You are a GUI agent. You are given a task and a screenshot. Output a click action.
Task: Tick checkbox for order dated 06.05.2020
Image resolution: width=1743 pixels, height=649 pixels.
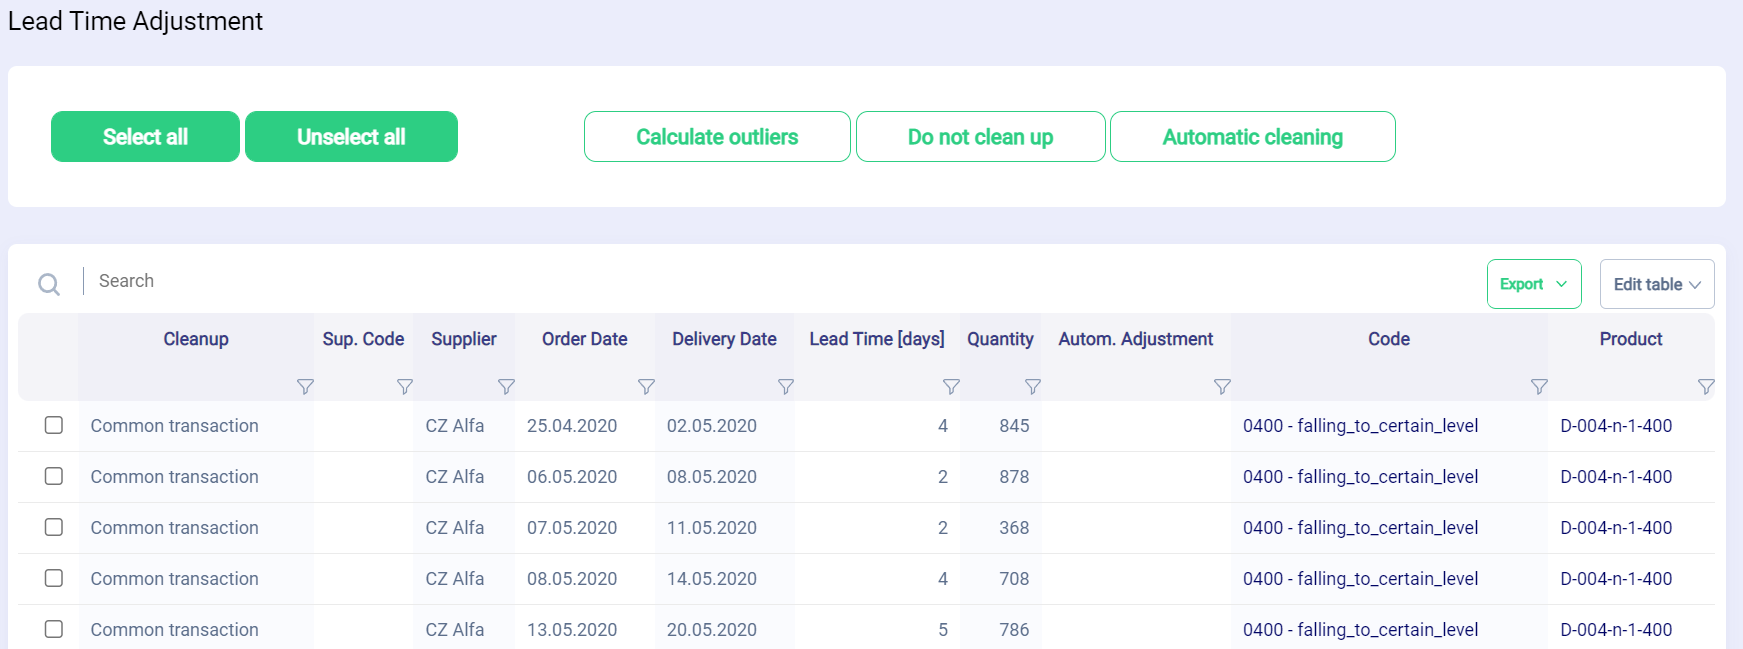(x=54, y=476)
